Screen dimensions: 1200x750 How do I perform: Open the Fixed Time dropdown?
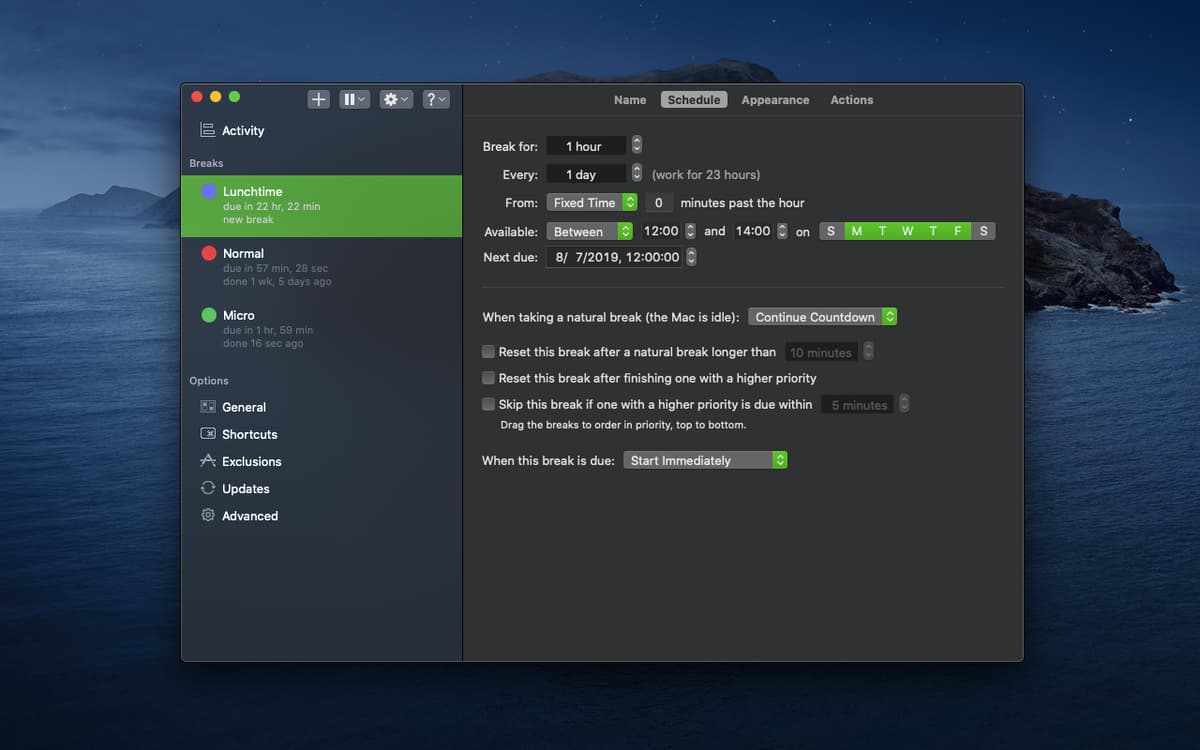pyautogui.click(x=592, y=202)
